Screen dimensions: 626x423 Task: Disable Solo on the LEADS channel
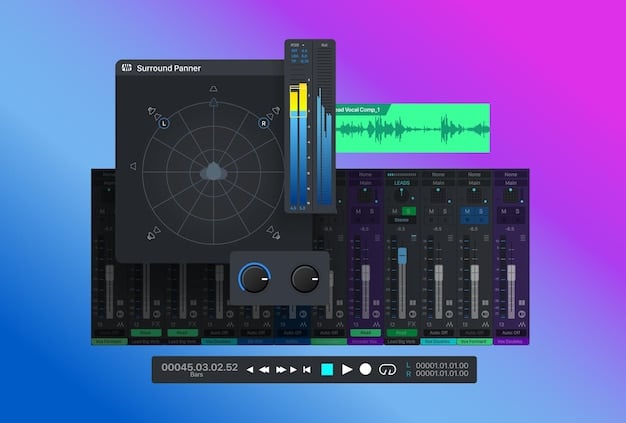click(409, 212)
